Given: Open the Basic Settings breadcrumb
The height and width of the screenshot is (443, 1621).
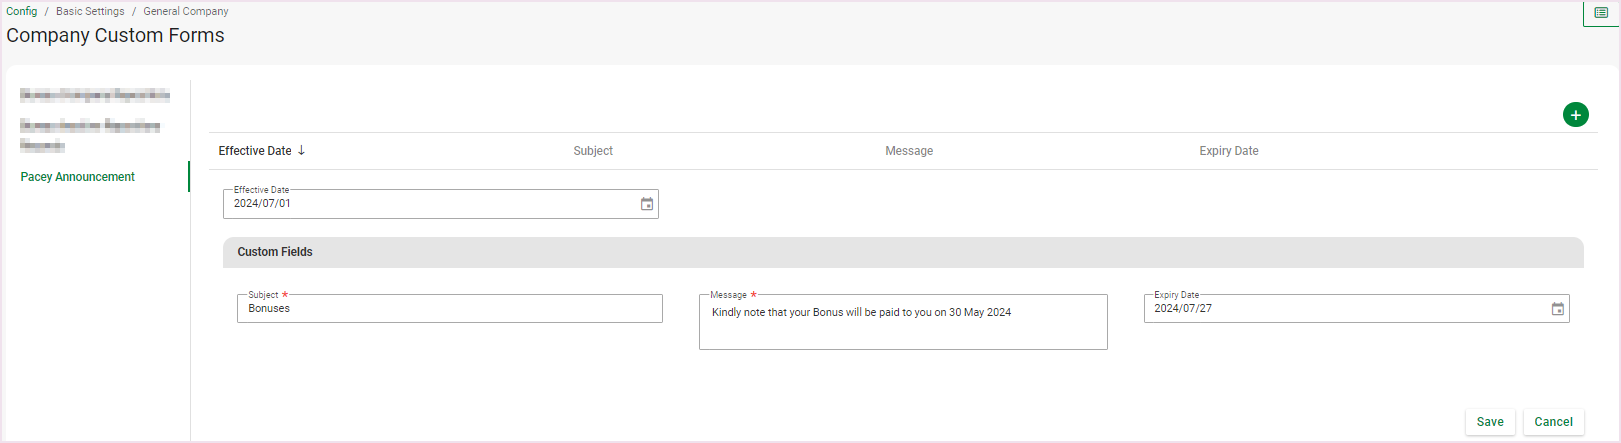Looking at the screenshot, I should (x=90, y=11).
